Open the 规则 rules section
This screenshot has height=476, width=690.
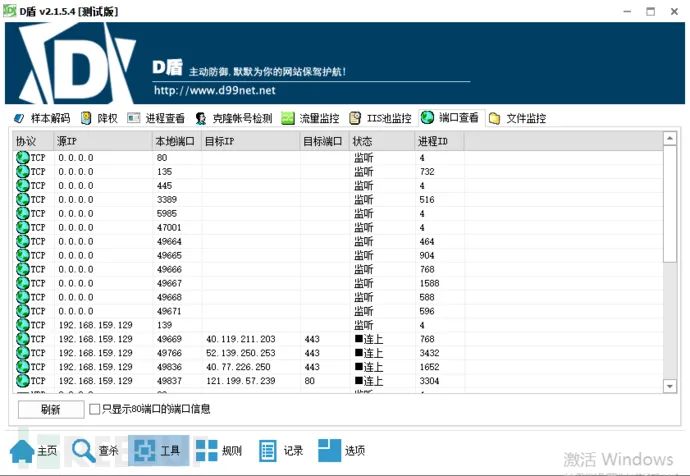point(219,450)
